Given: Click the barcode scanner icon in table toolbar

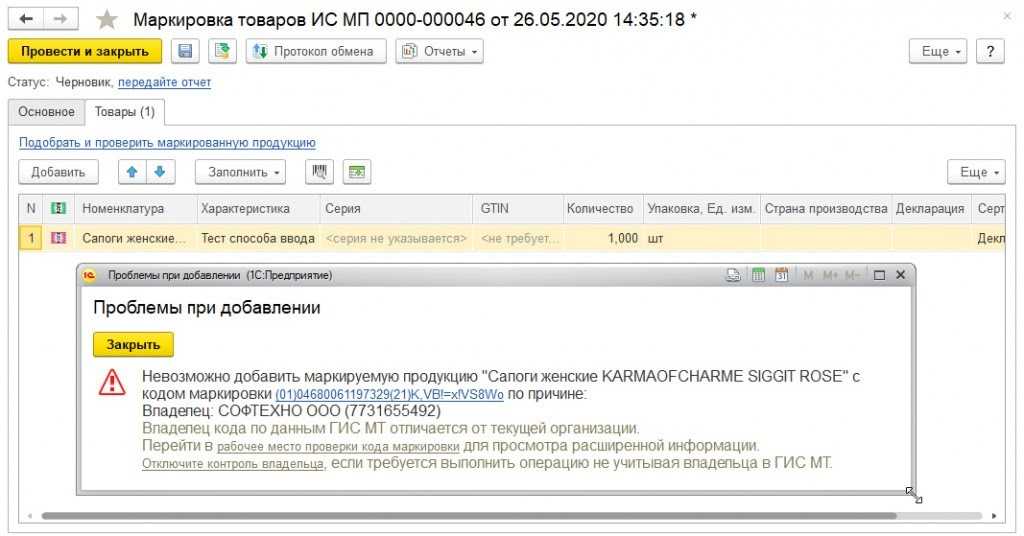Looking at the screenshot, I should coord(319,172).
